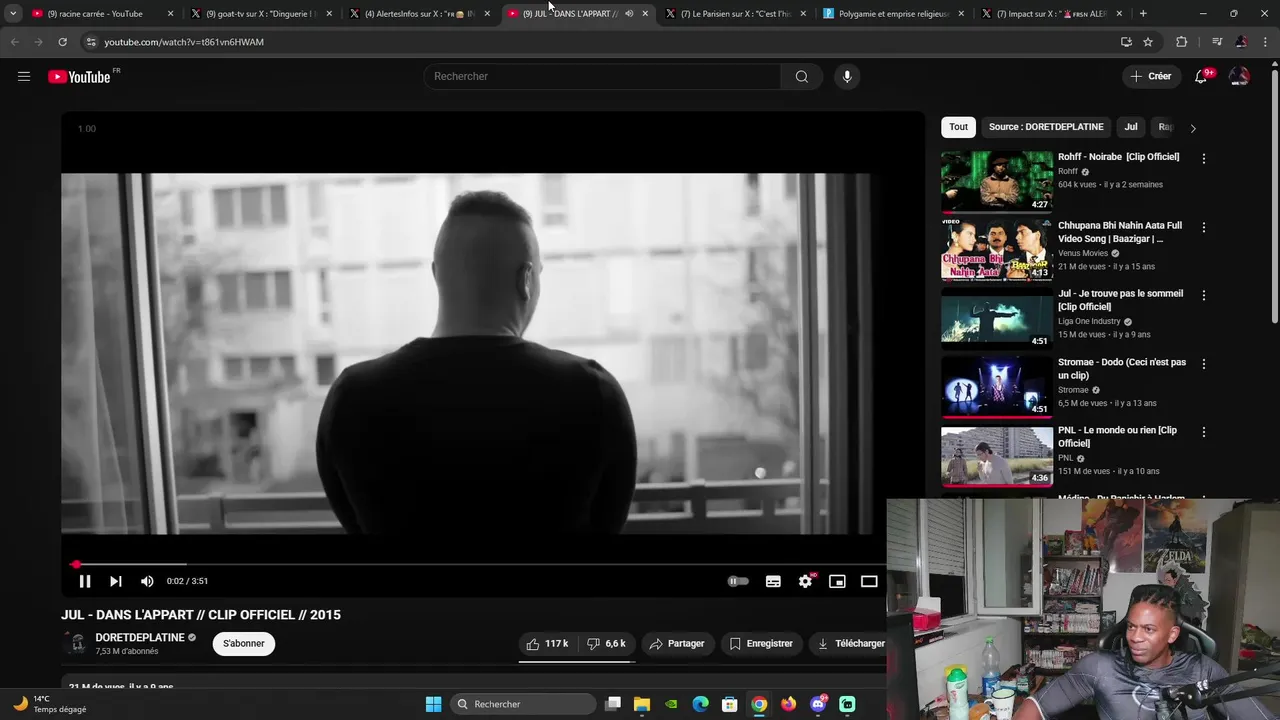Open the media controls music icon
Screen dimensions: 1280x720
tap(1217, 42)
